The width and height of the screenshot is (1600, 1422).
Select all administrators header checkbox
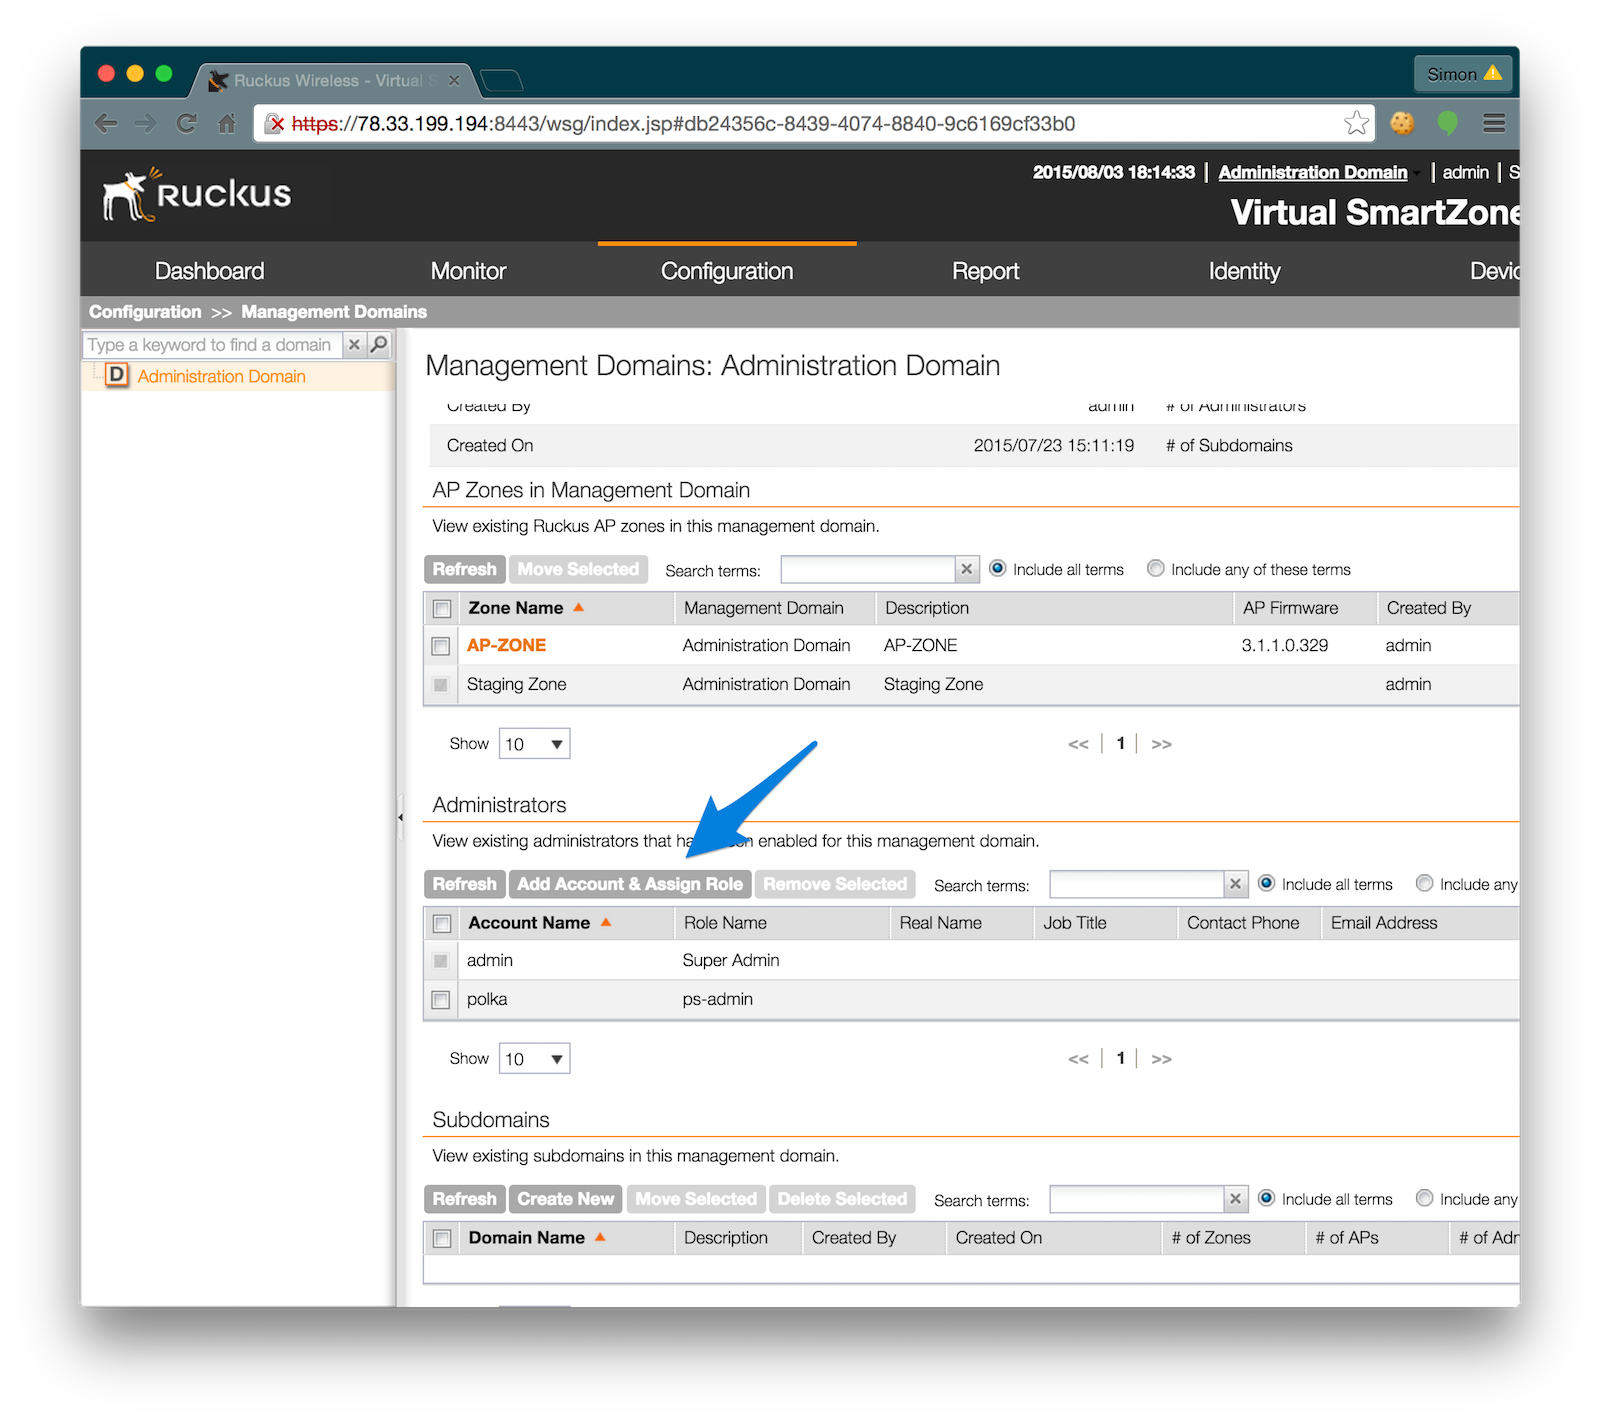coord(441,923)
